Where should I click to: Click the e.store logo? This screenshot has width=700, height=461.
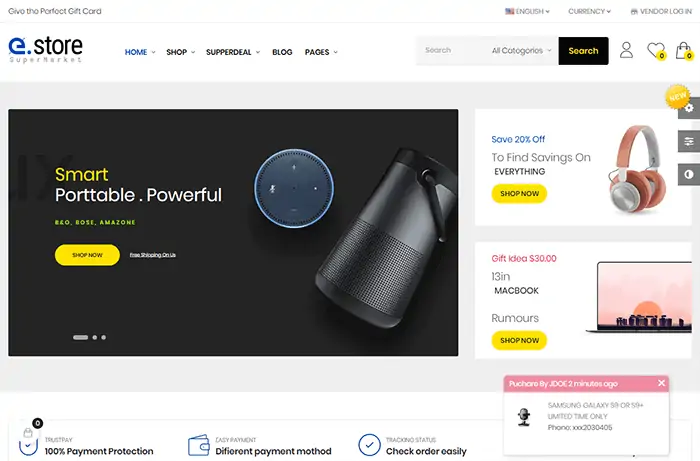tap(46, 49)
